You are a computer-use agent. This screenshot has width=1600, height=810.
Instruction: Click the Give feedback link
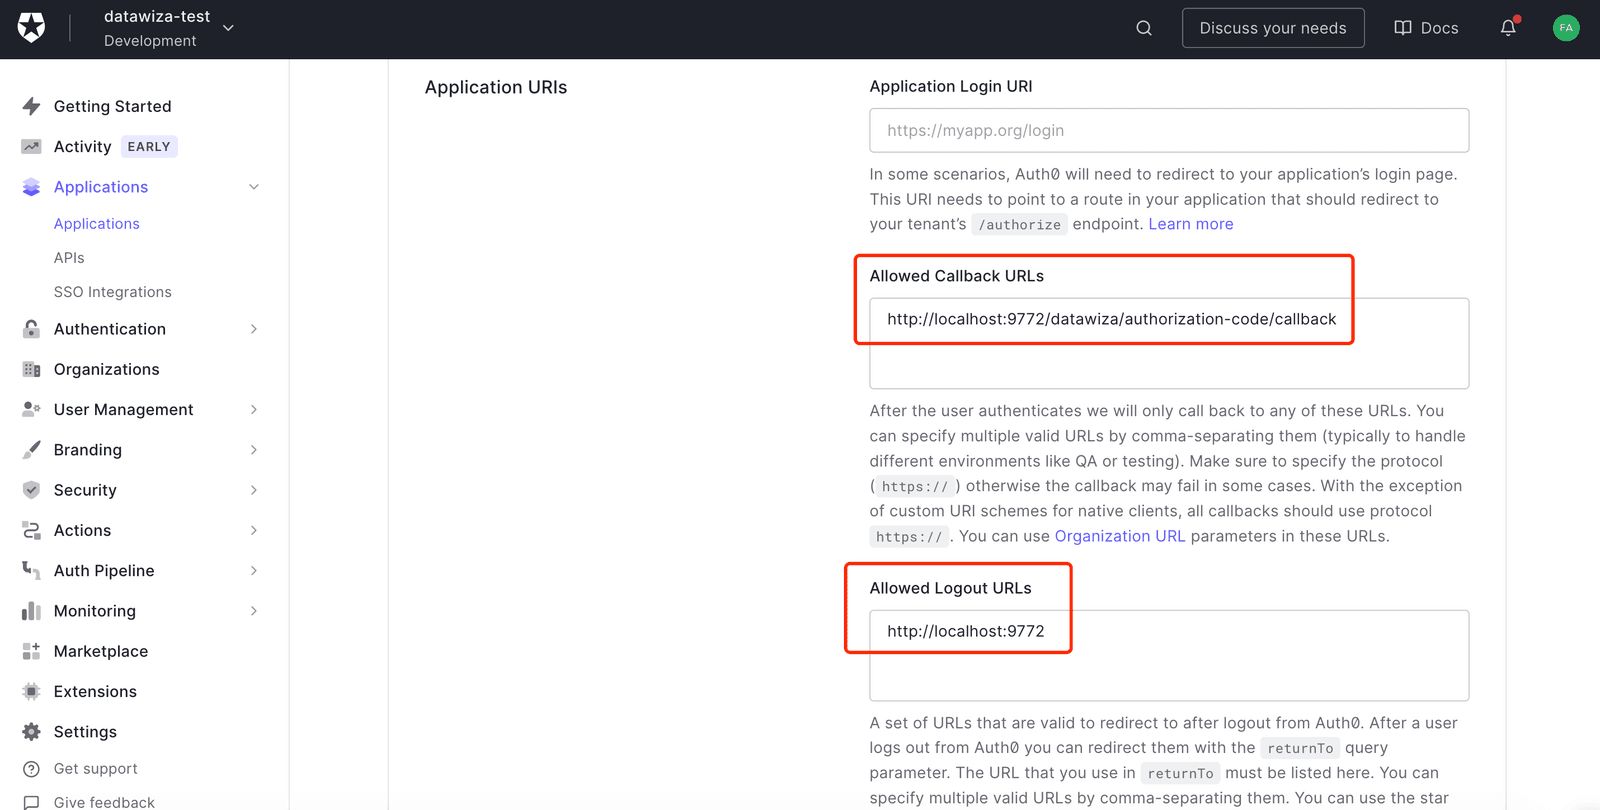click(104, 802)
